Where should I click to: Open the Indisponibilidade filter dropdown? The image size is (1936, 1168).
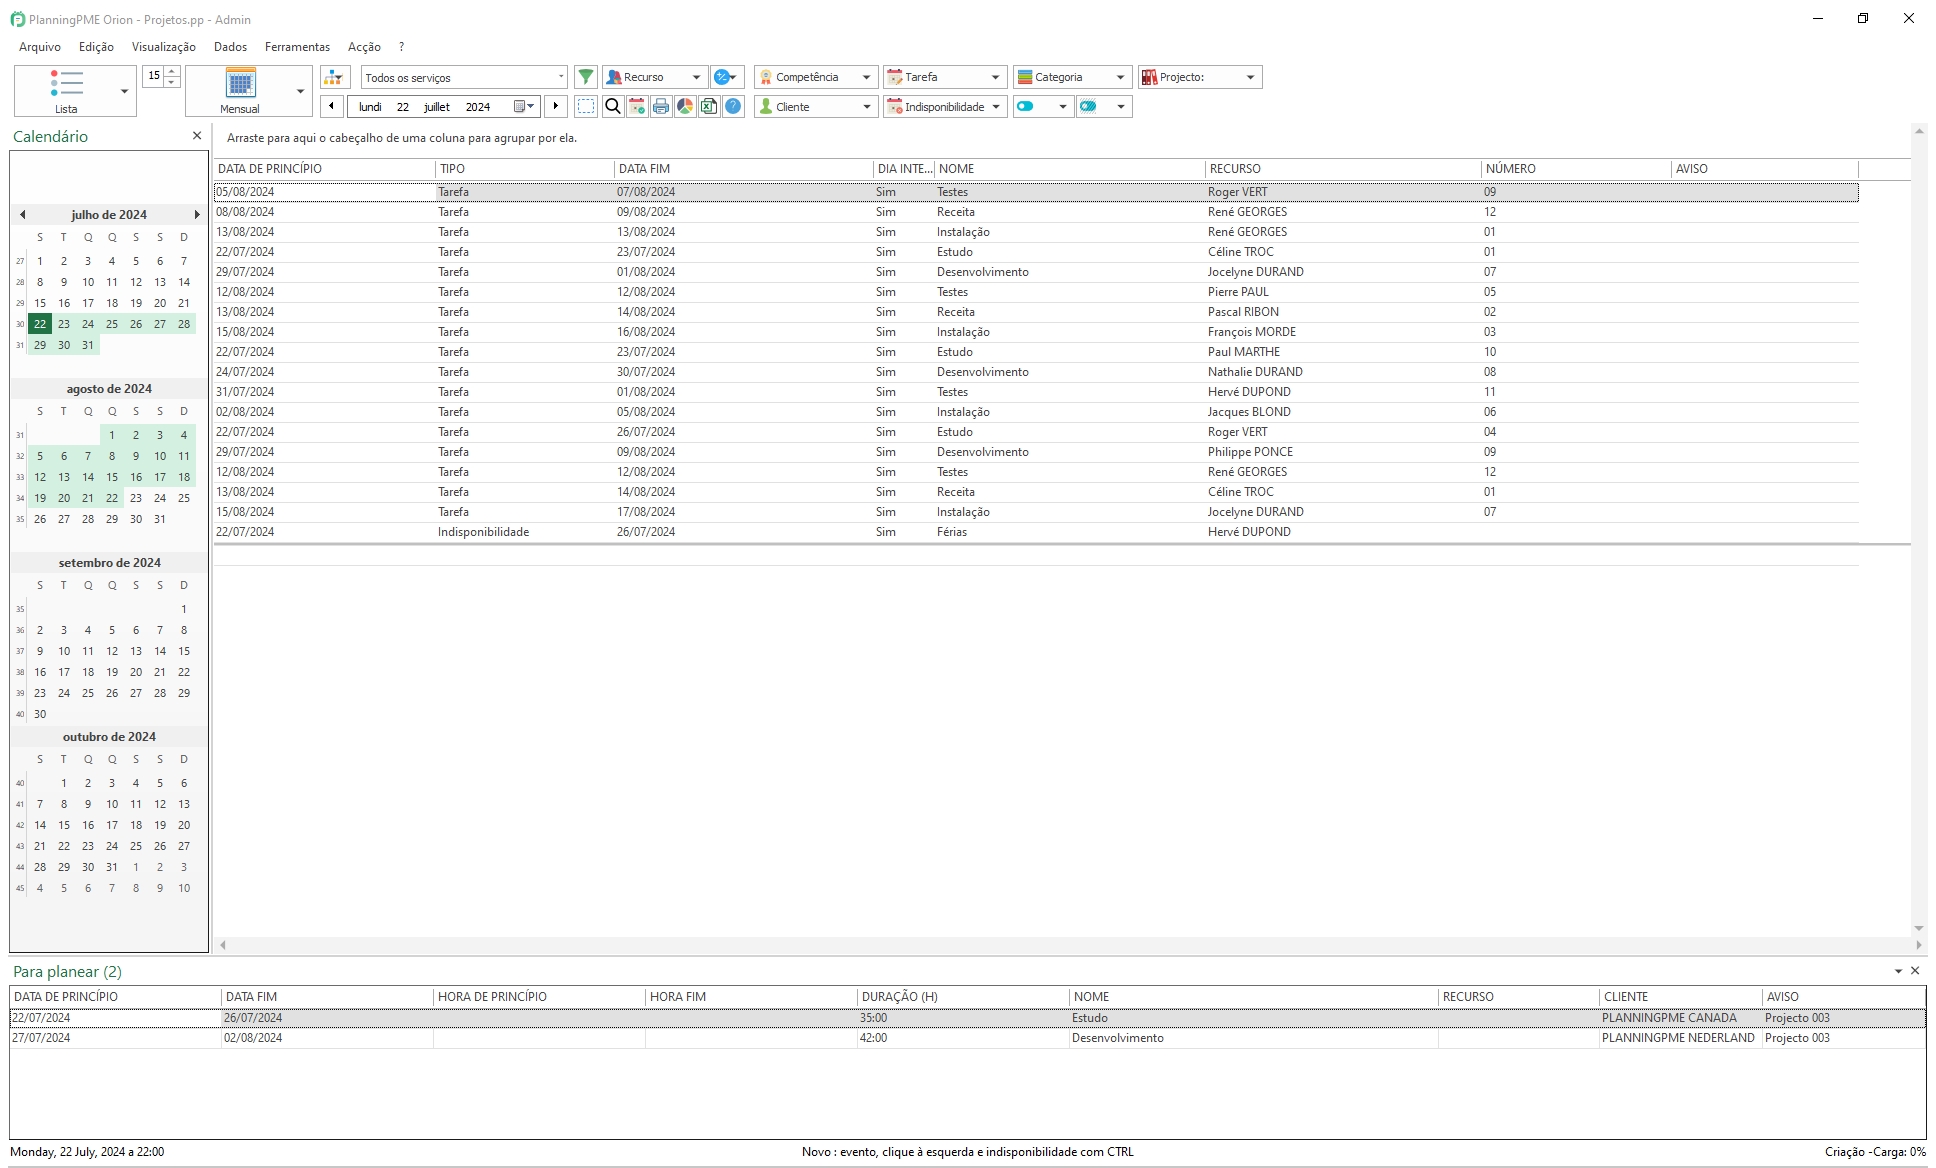(945, 106)
